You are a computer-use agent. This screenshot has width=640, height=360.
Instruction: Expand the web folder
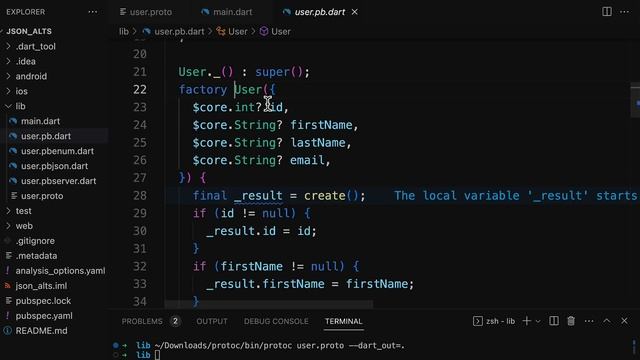coord(24,226)
